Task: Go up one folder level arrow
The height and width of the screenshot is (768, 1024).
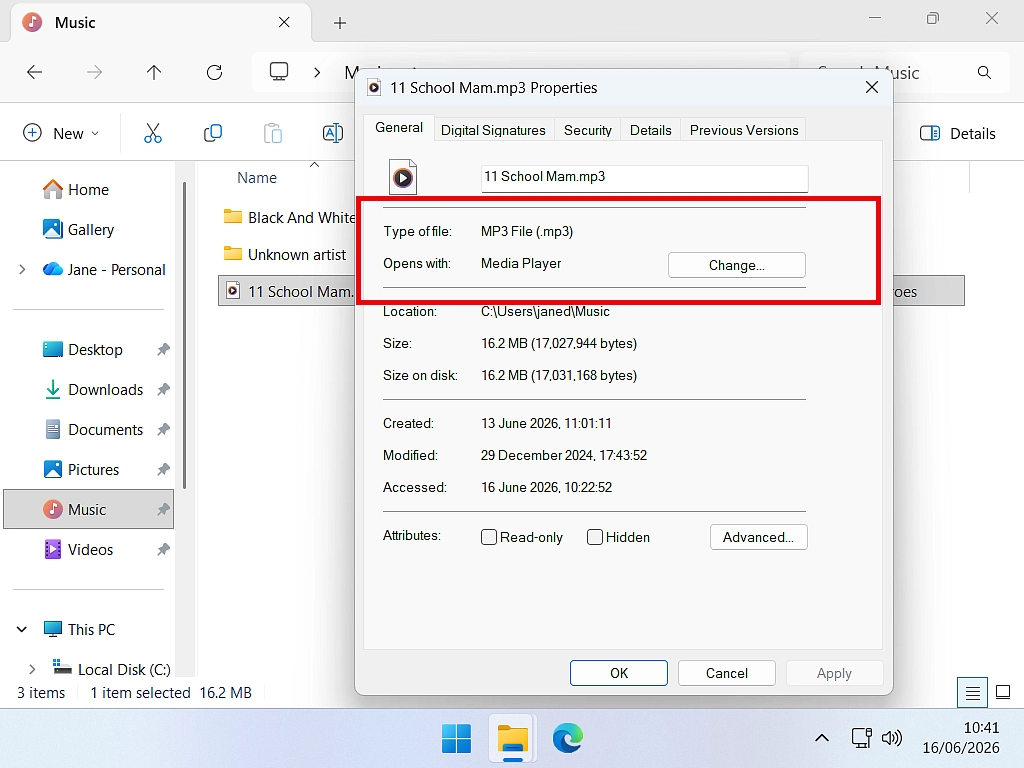Action: (x=154, y=72)
